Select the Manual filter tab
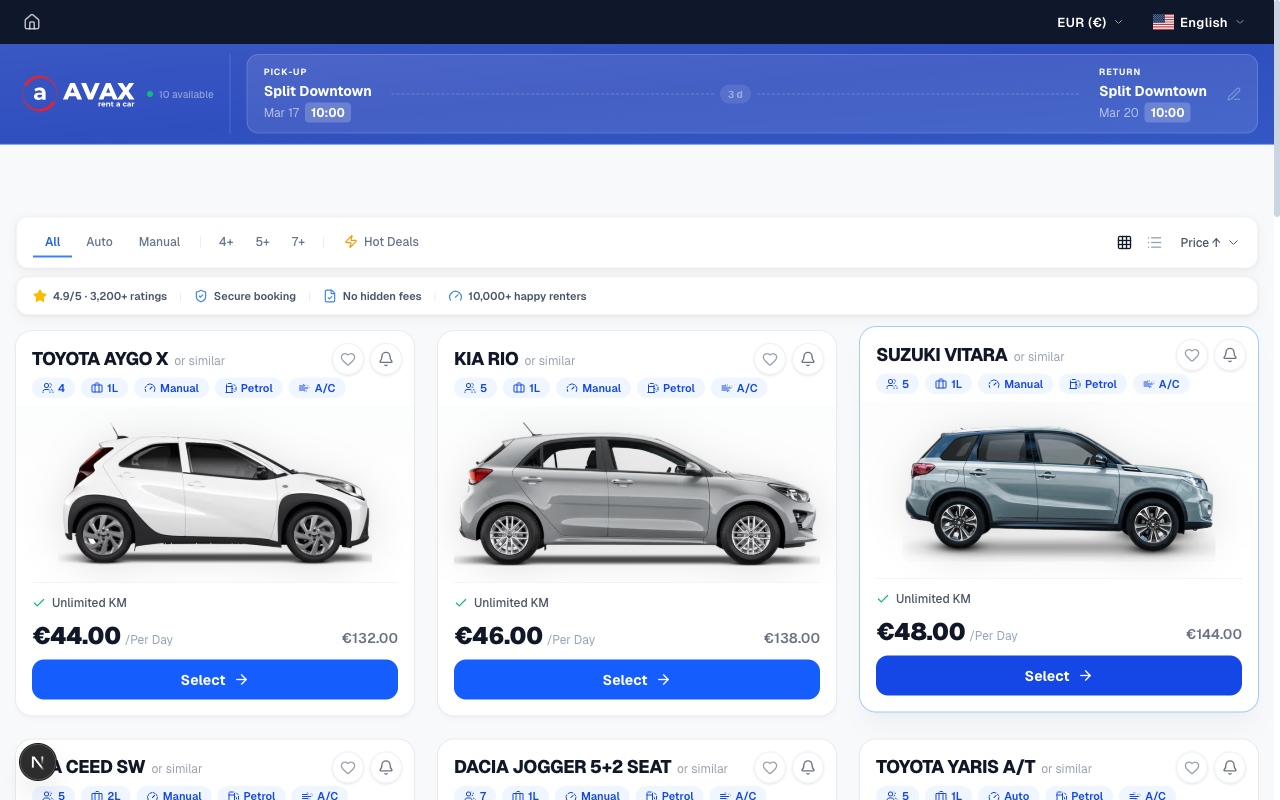 (x=159, y=242)
